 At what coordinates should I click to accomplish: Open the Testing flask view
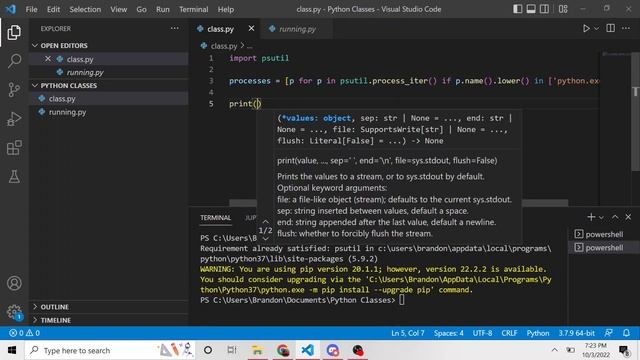14,177
